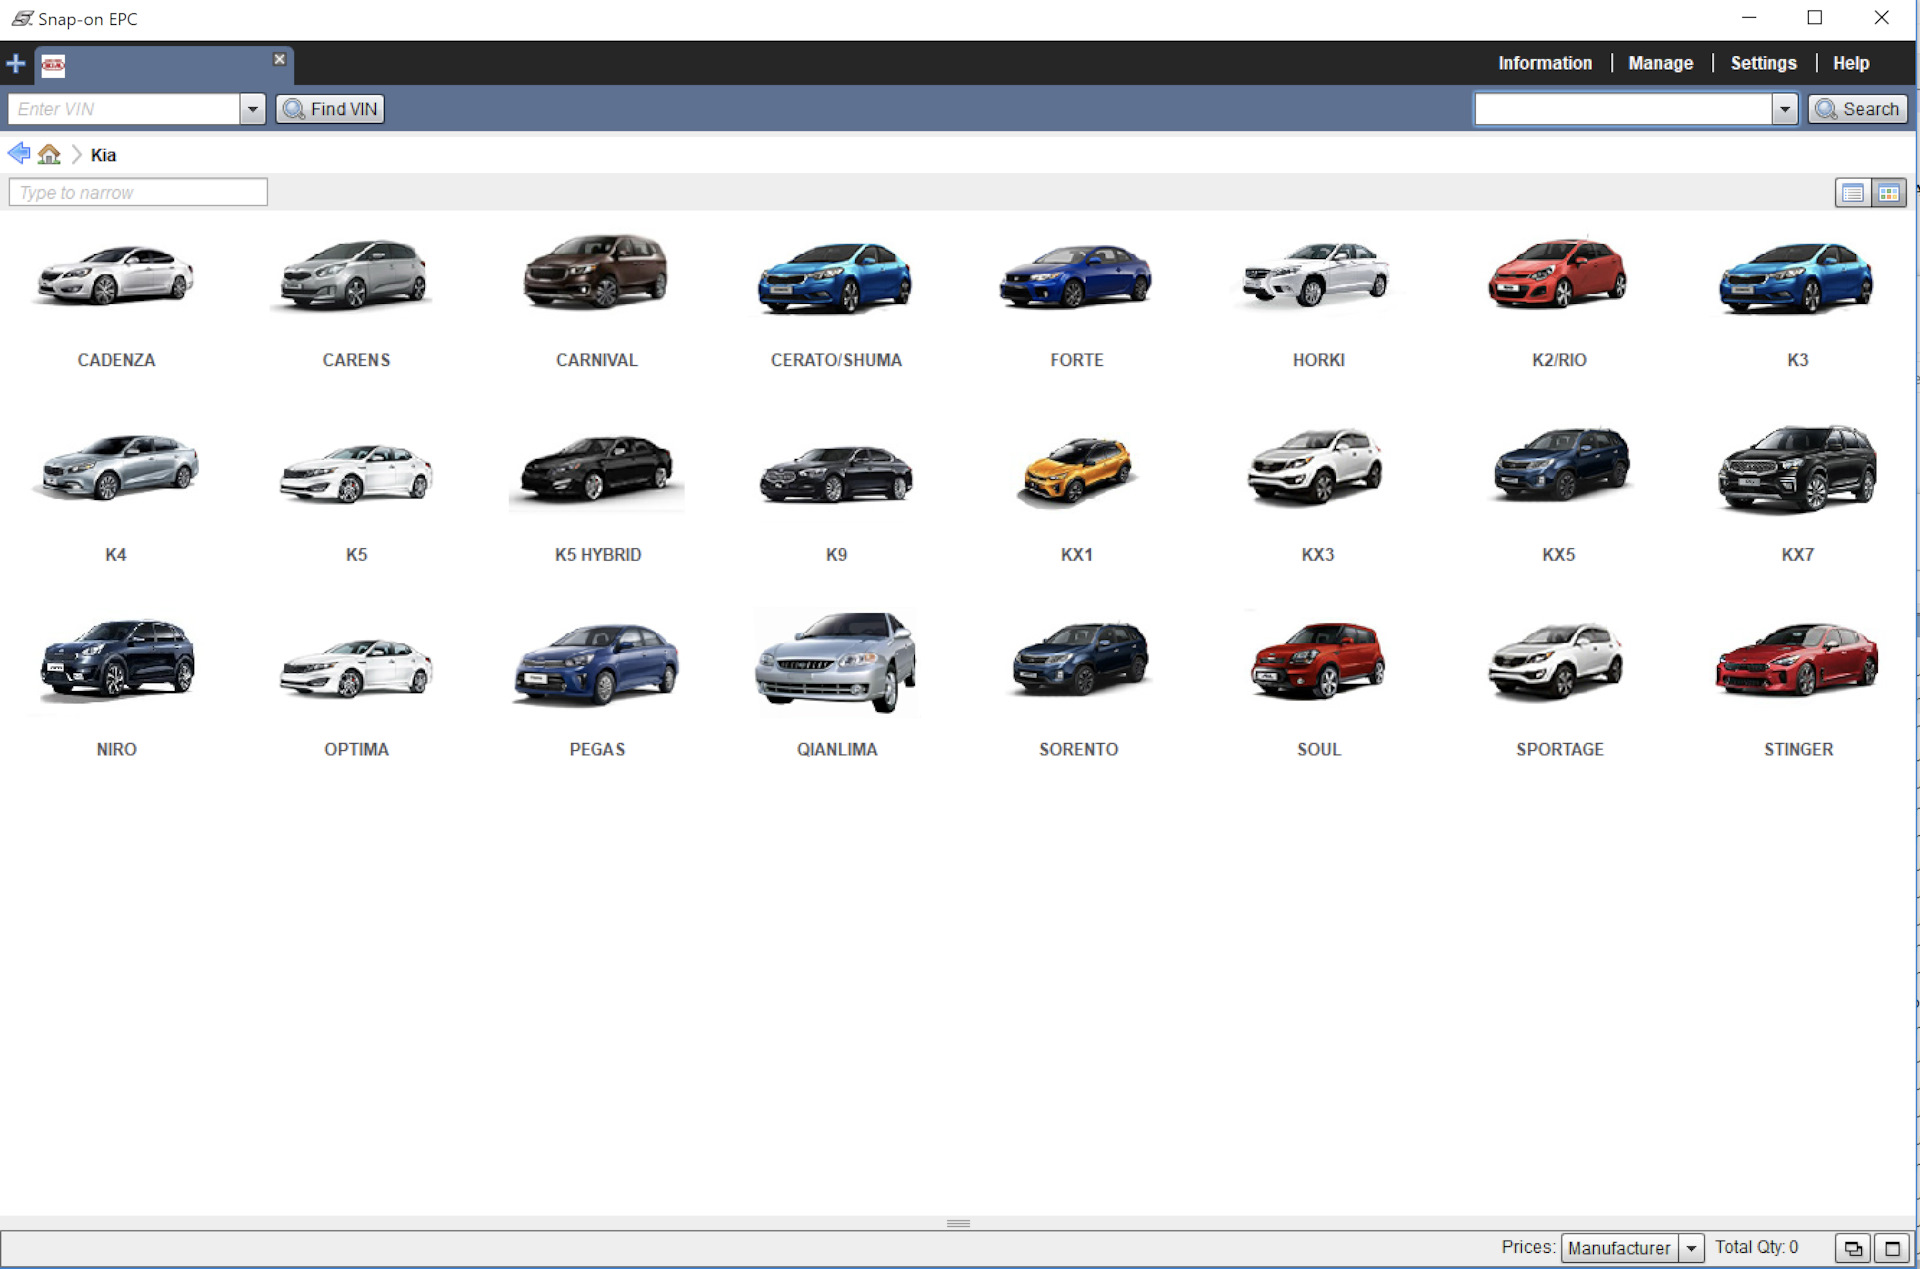Close the current Kia tab
Viewport: 1920px width, 1269px height.
[x=280, y=59]
